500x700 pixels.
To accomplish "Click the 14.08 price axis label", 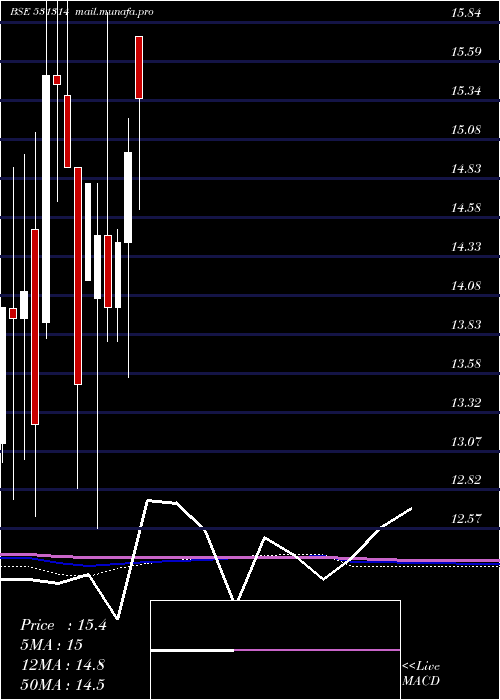I will point(466,285).
